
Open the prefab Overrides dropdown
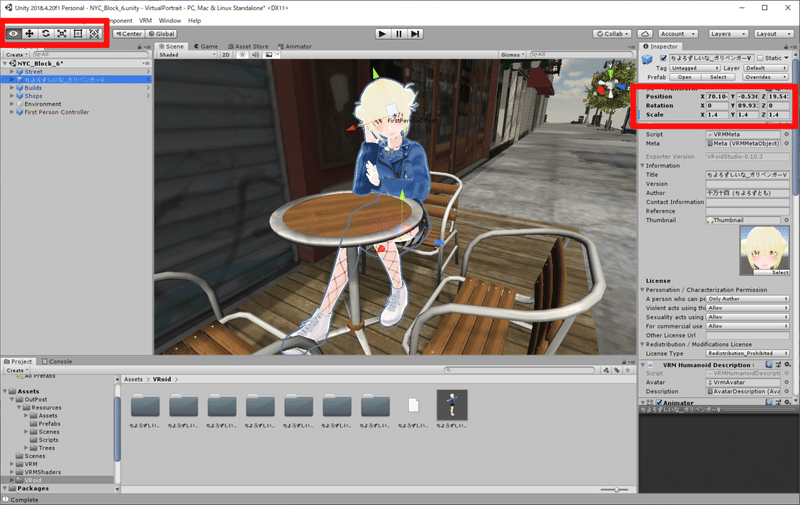point(765,77)
